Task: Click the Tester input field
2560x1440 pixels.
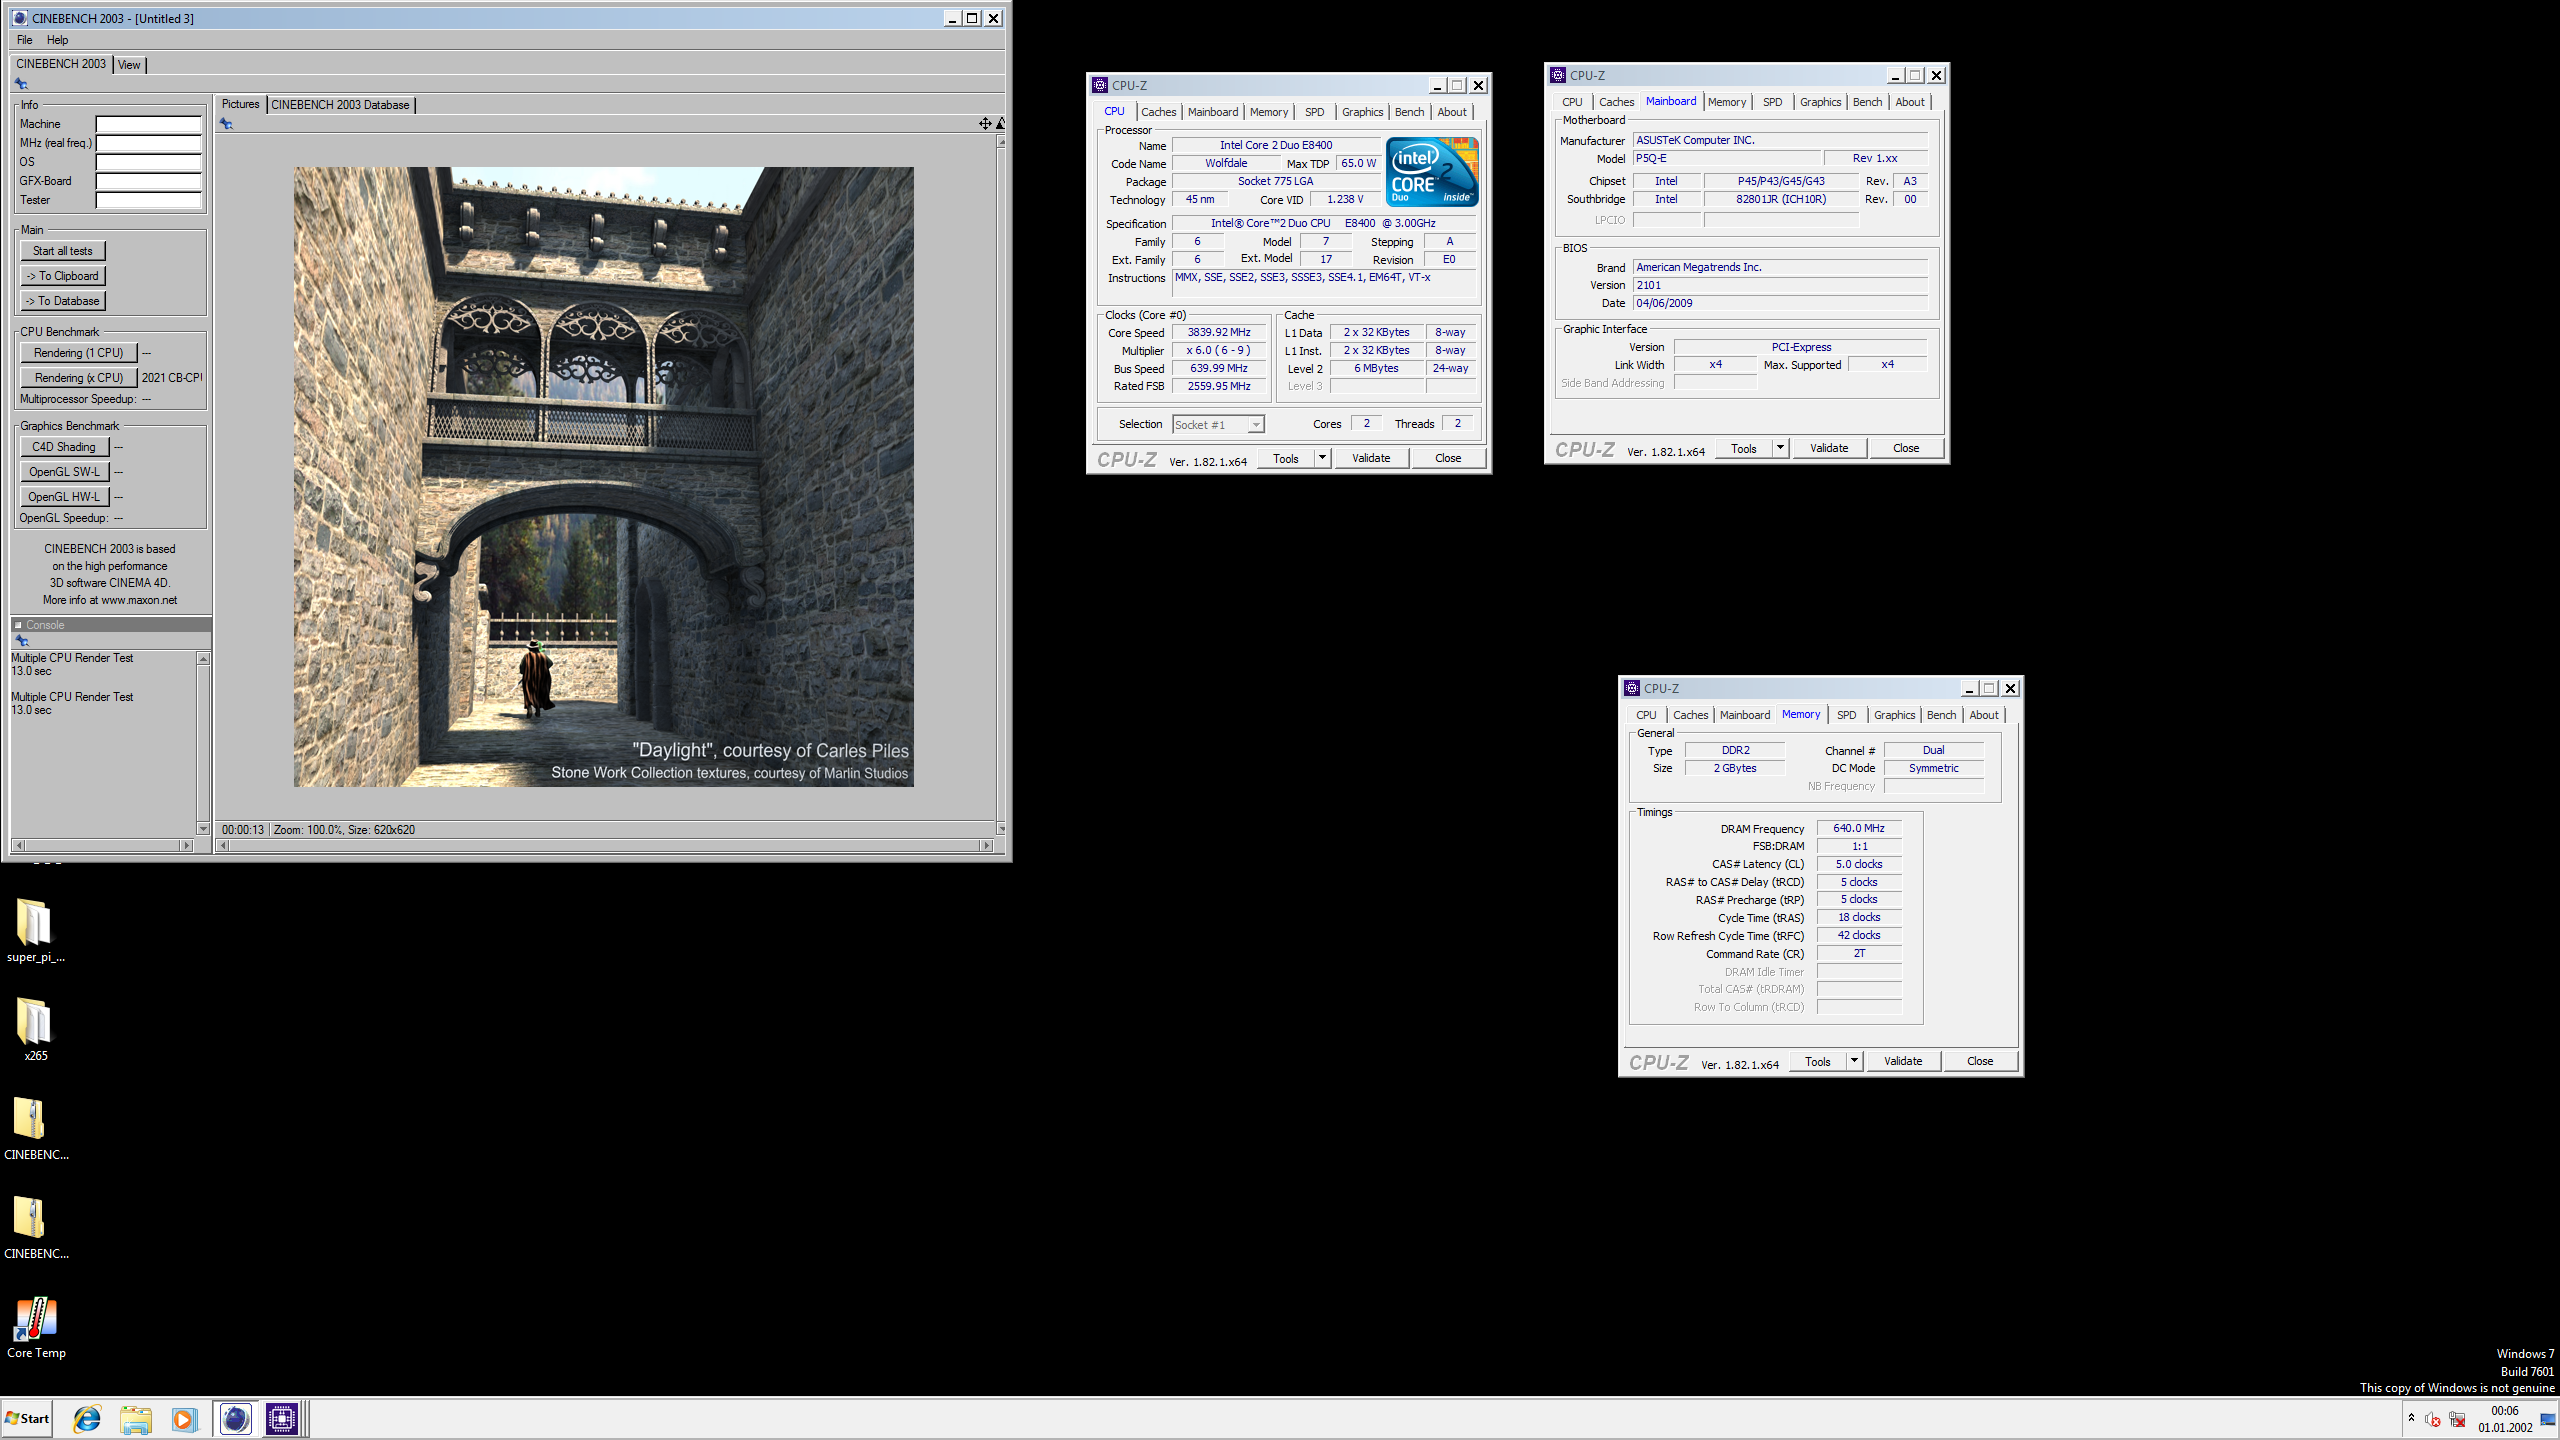Action: (x=148, y=200)
